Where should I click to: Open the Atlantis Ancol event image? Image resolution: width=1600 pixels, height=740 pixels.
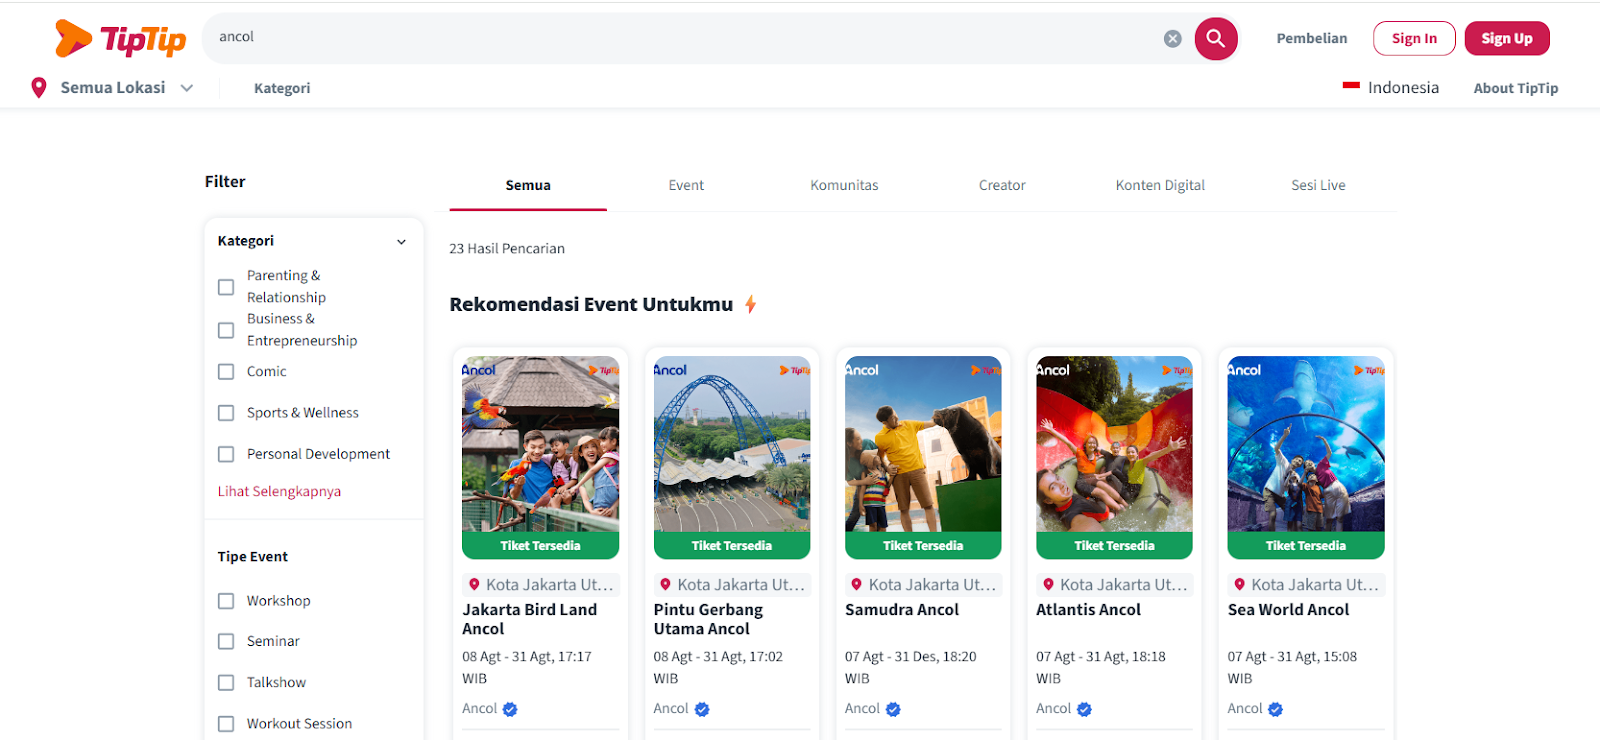1114,444
